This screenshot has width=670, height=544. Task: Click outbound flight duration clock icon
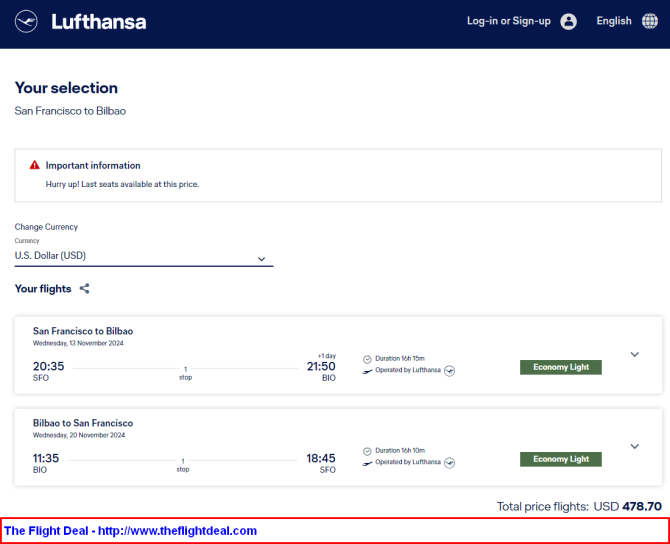(x=367, y=359)
